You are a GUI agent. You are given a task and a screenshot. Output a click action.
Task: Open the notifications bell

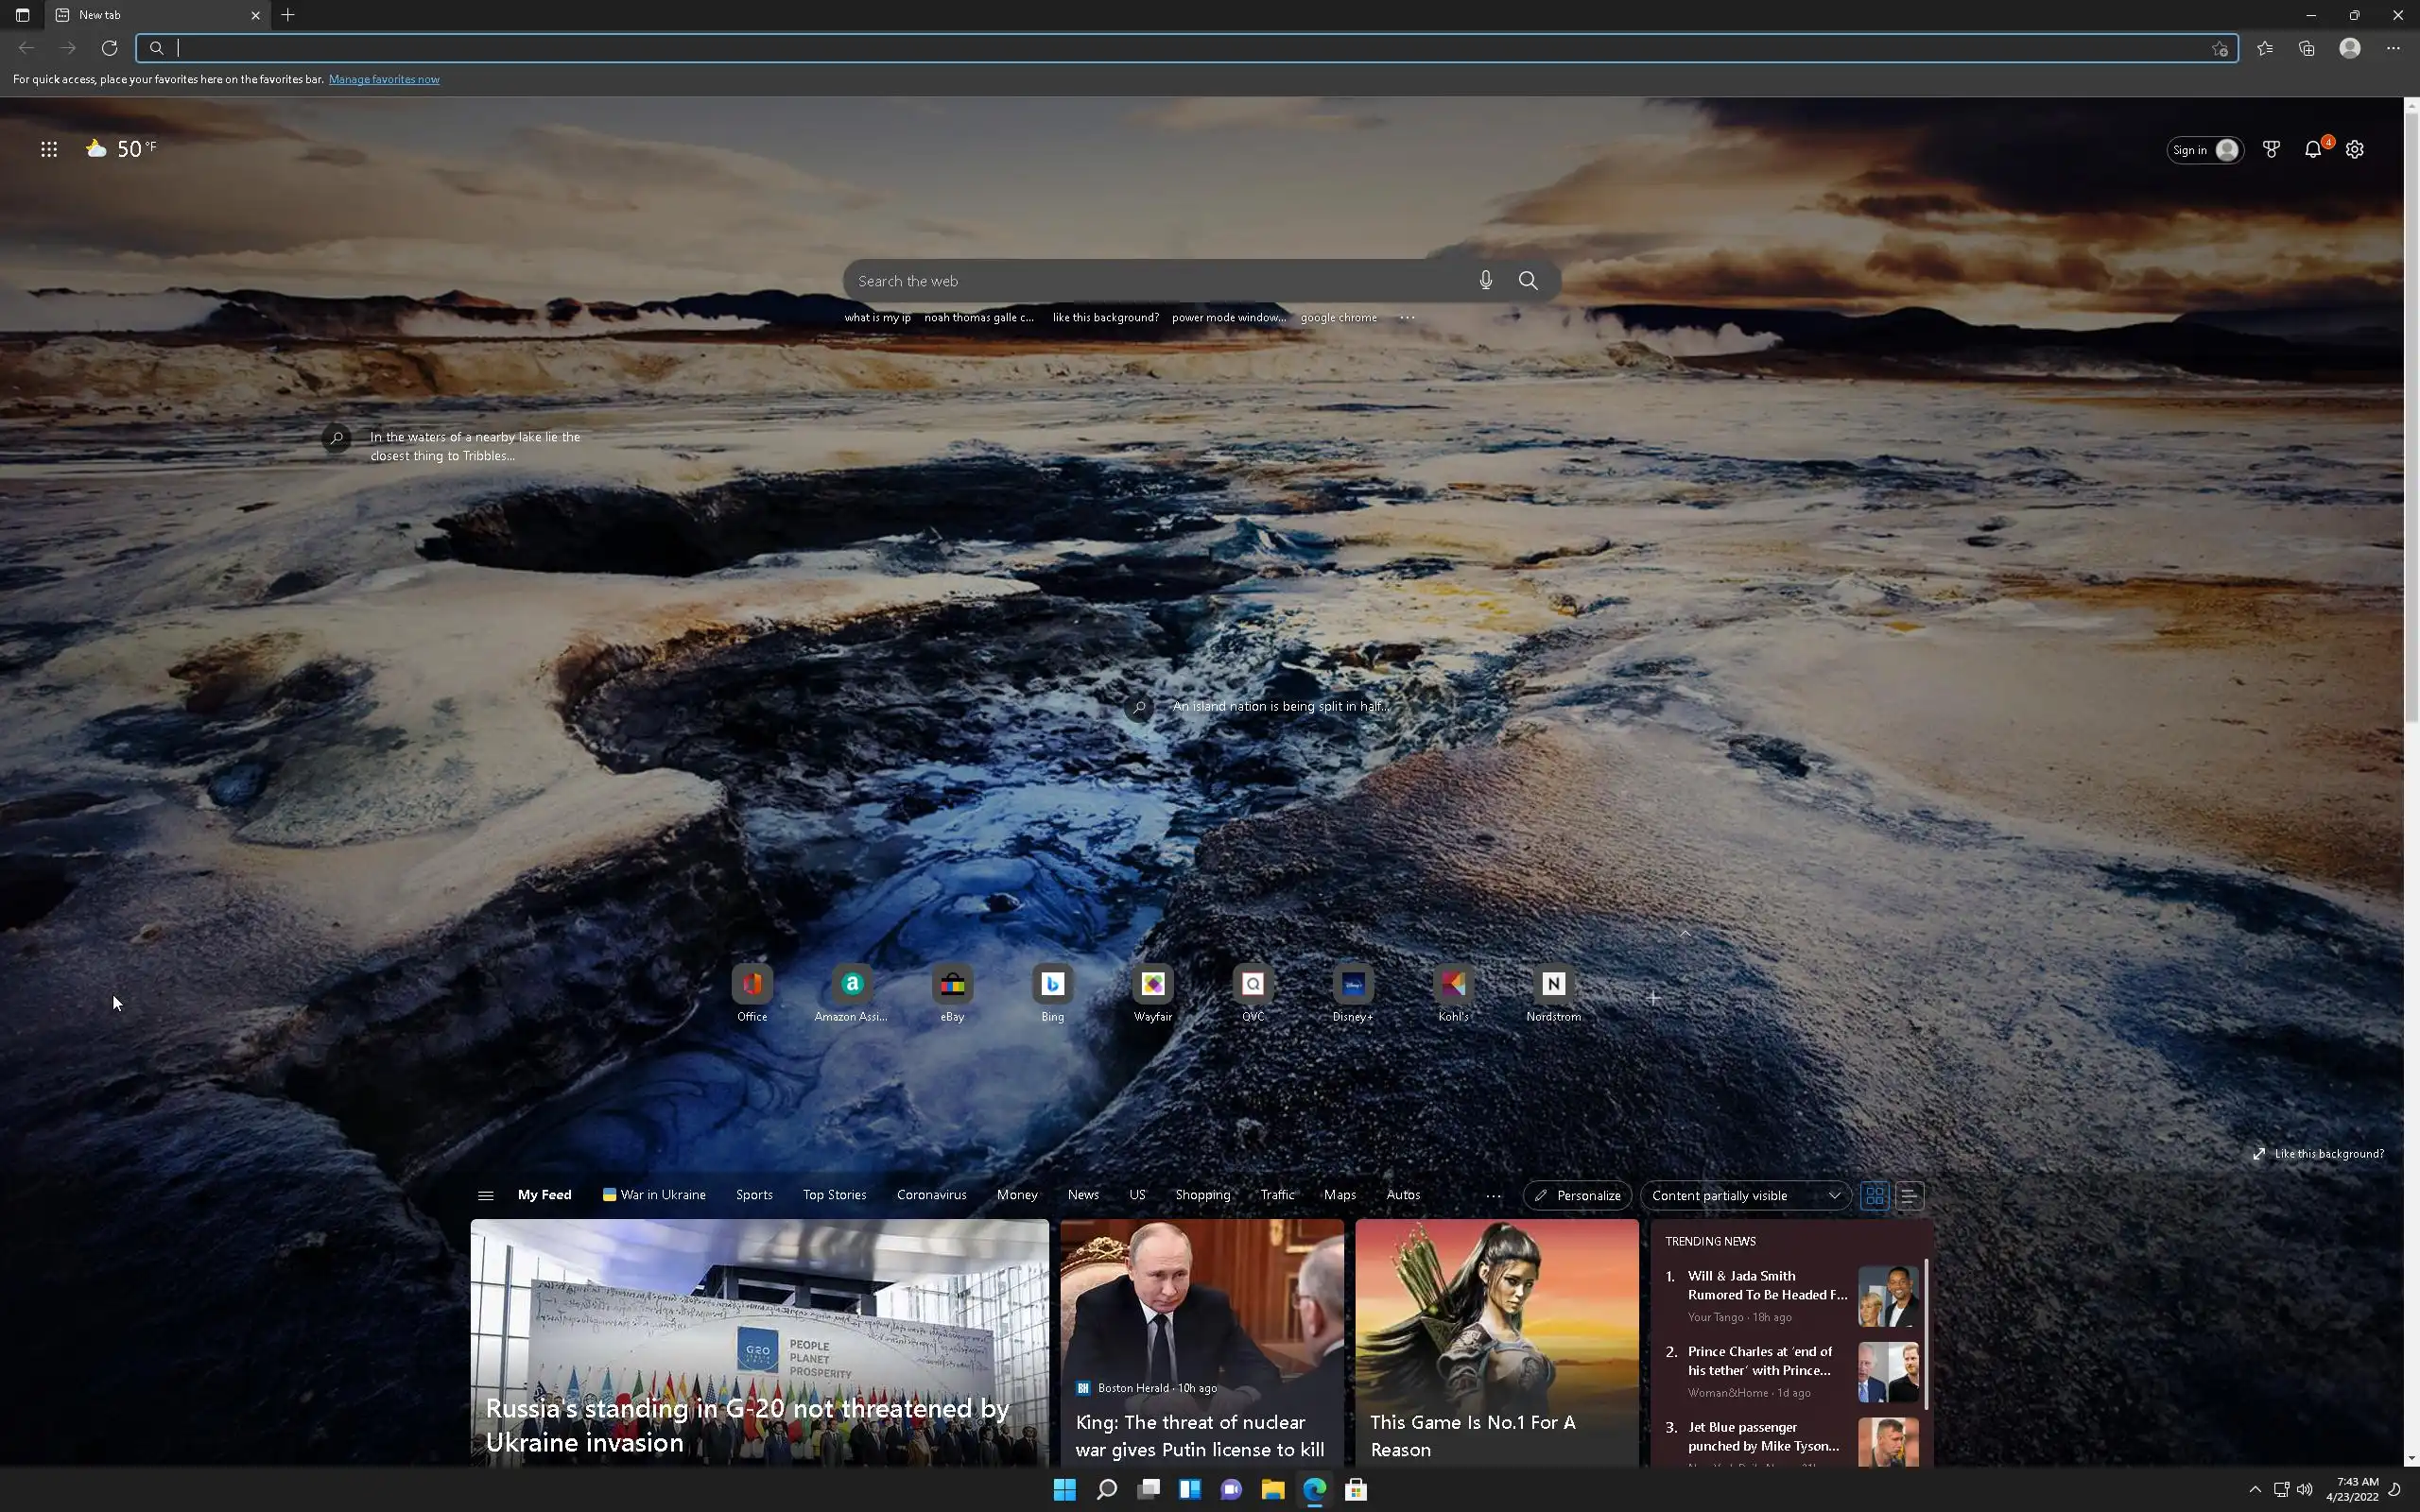coord(2312,150)
